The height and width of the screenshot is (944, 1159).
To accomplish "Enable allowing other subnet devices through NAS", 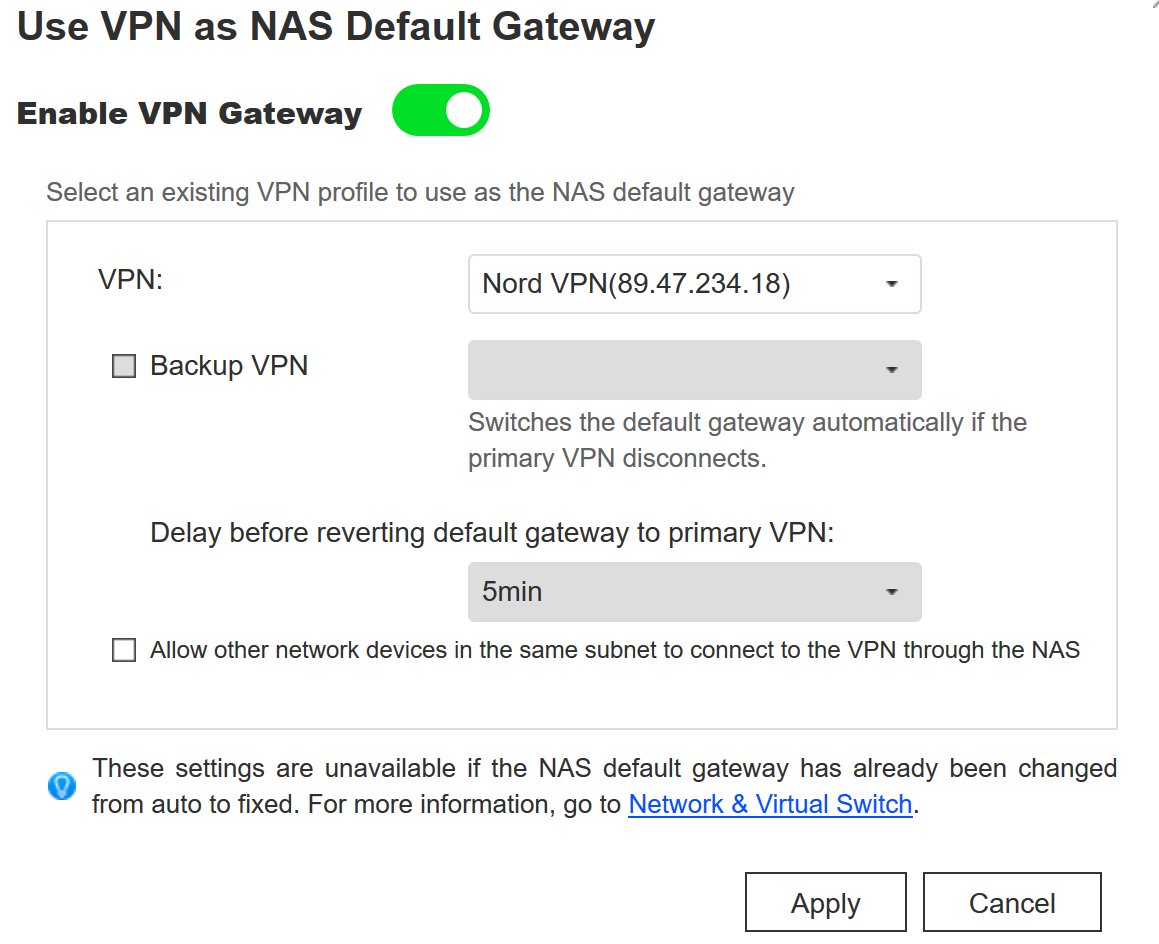I will point(124,651).
